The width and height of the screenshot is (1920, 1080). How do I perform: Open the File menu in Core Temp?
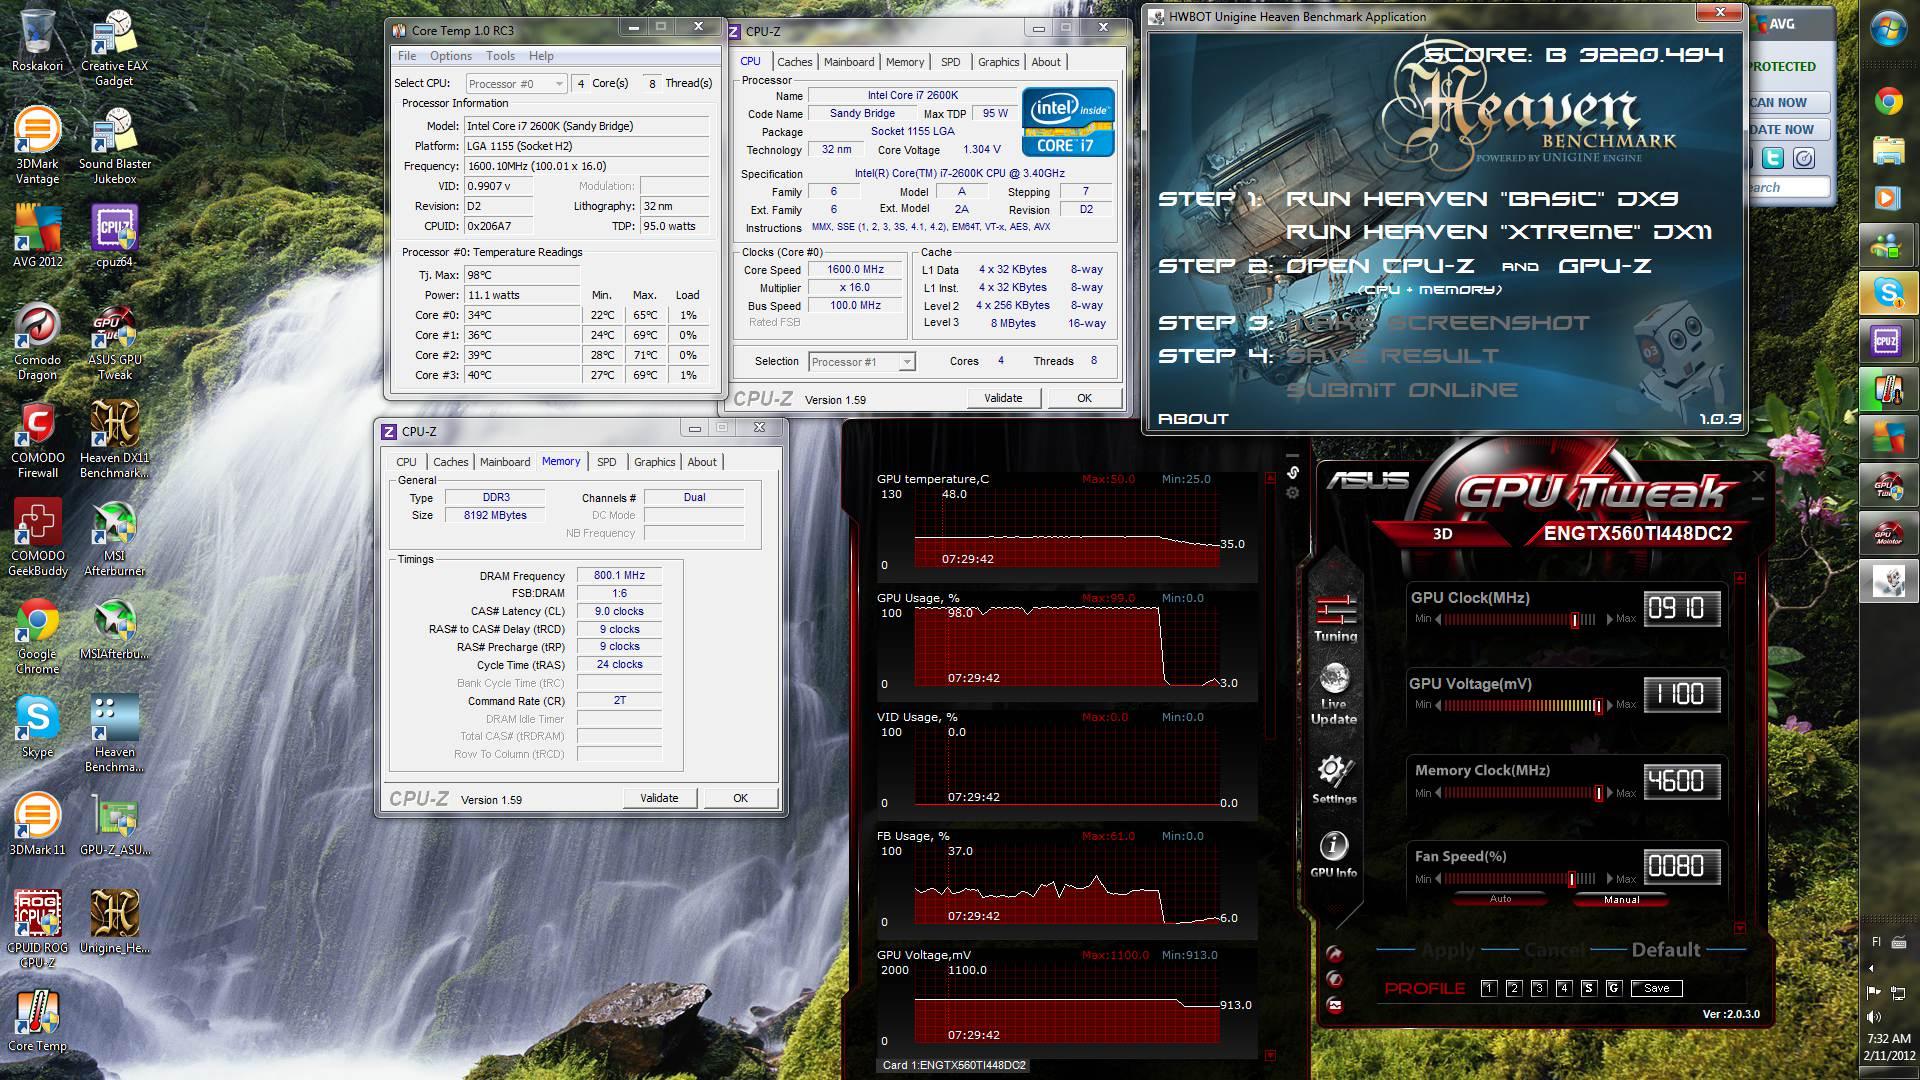tap(407, 56)
